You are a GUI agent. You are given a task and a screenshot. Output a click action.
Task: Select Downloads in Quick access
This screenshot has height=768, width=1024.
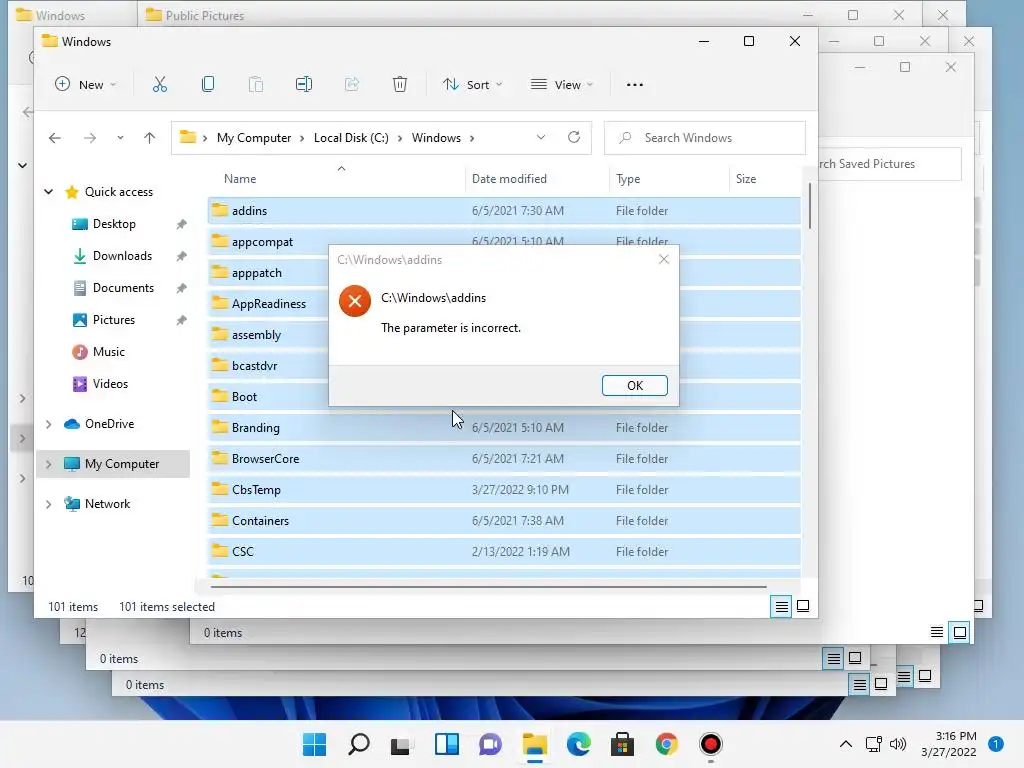coord(122,256)
